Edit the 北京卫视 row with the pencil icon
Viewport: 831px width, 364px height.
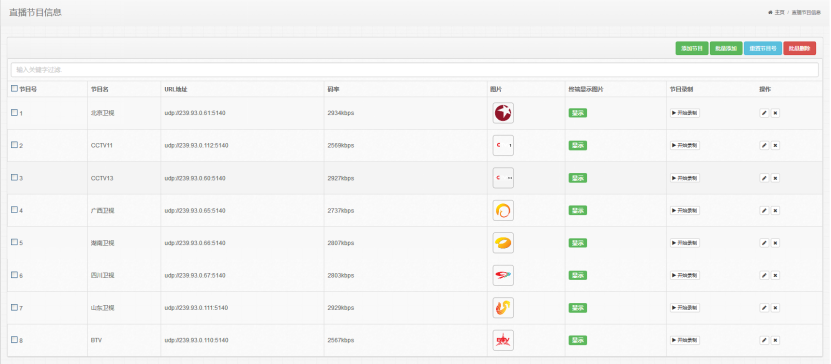point(764,113)
